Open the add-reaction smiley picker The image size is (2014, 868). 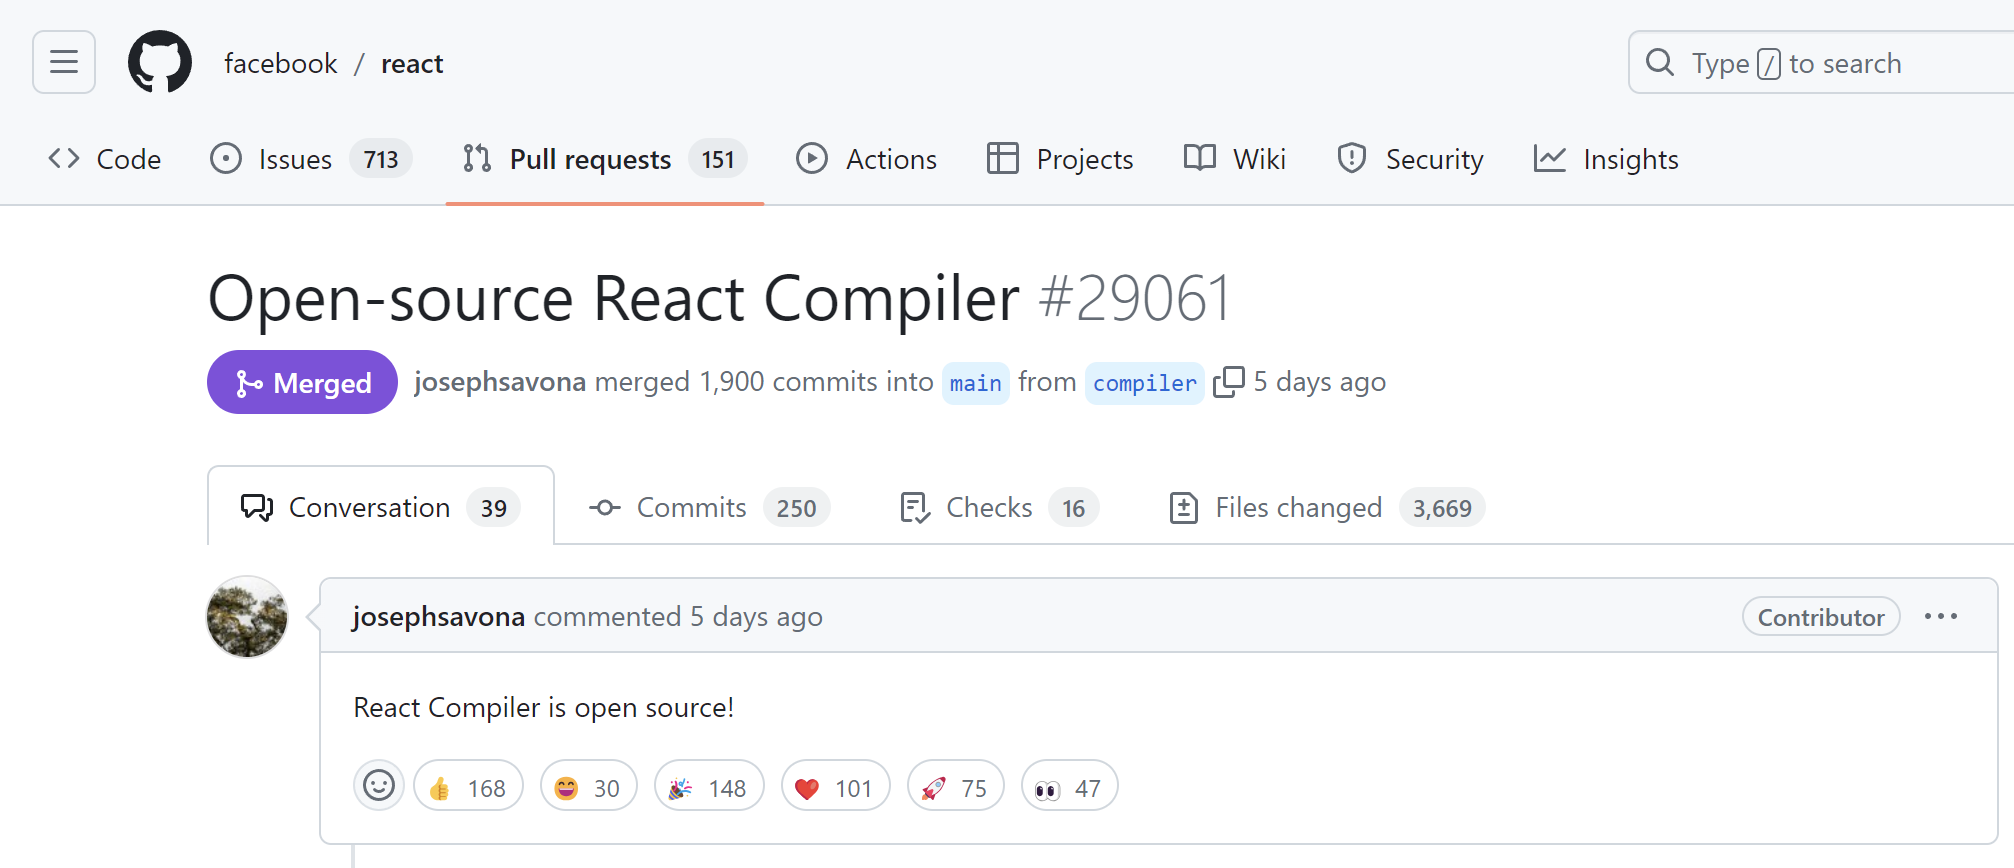click(x=379, y=786)
